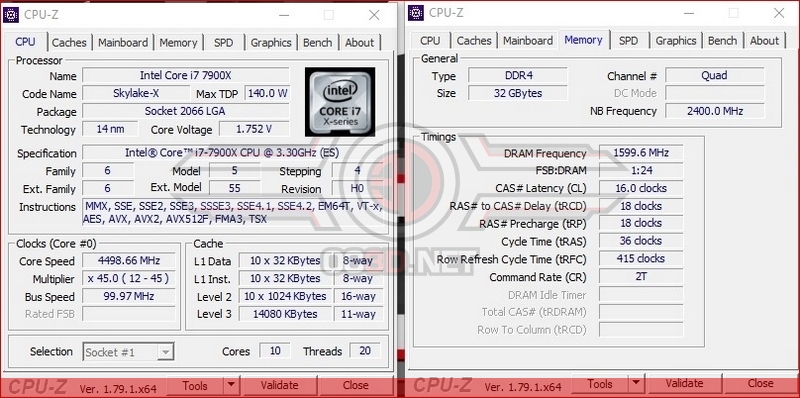Click the Name field Intel Core i7 7900X

186,76
